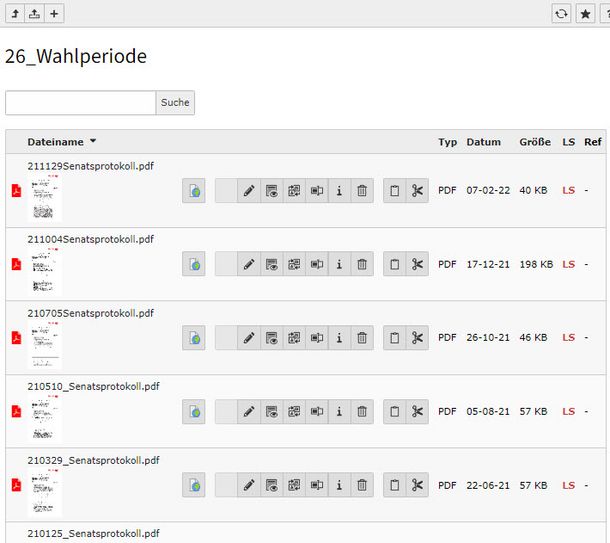Click the upload files icon in top toolbar
The image size is (610, 543).
point(34,13)
